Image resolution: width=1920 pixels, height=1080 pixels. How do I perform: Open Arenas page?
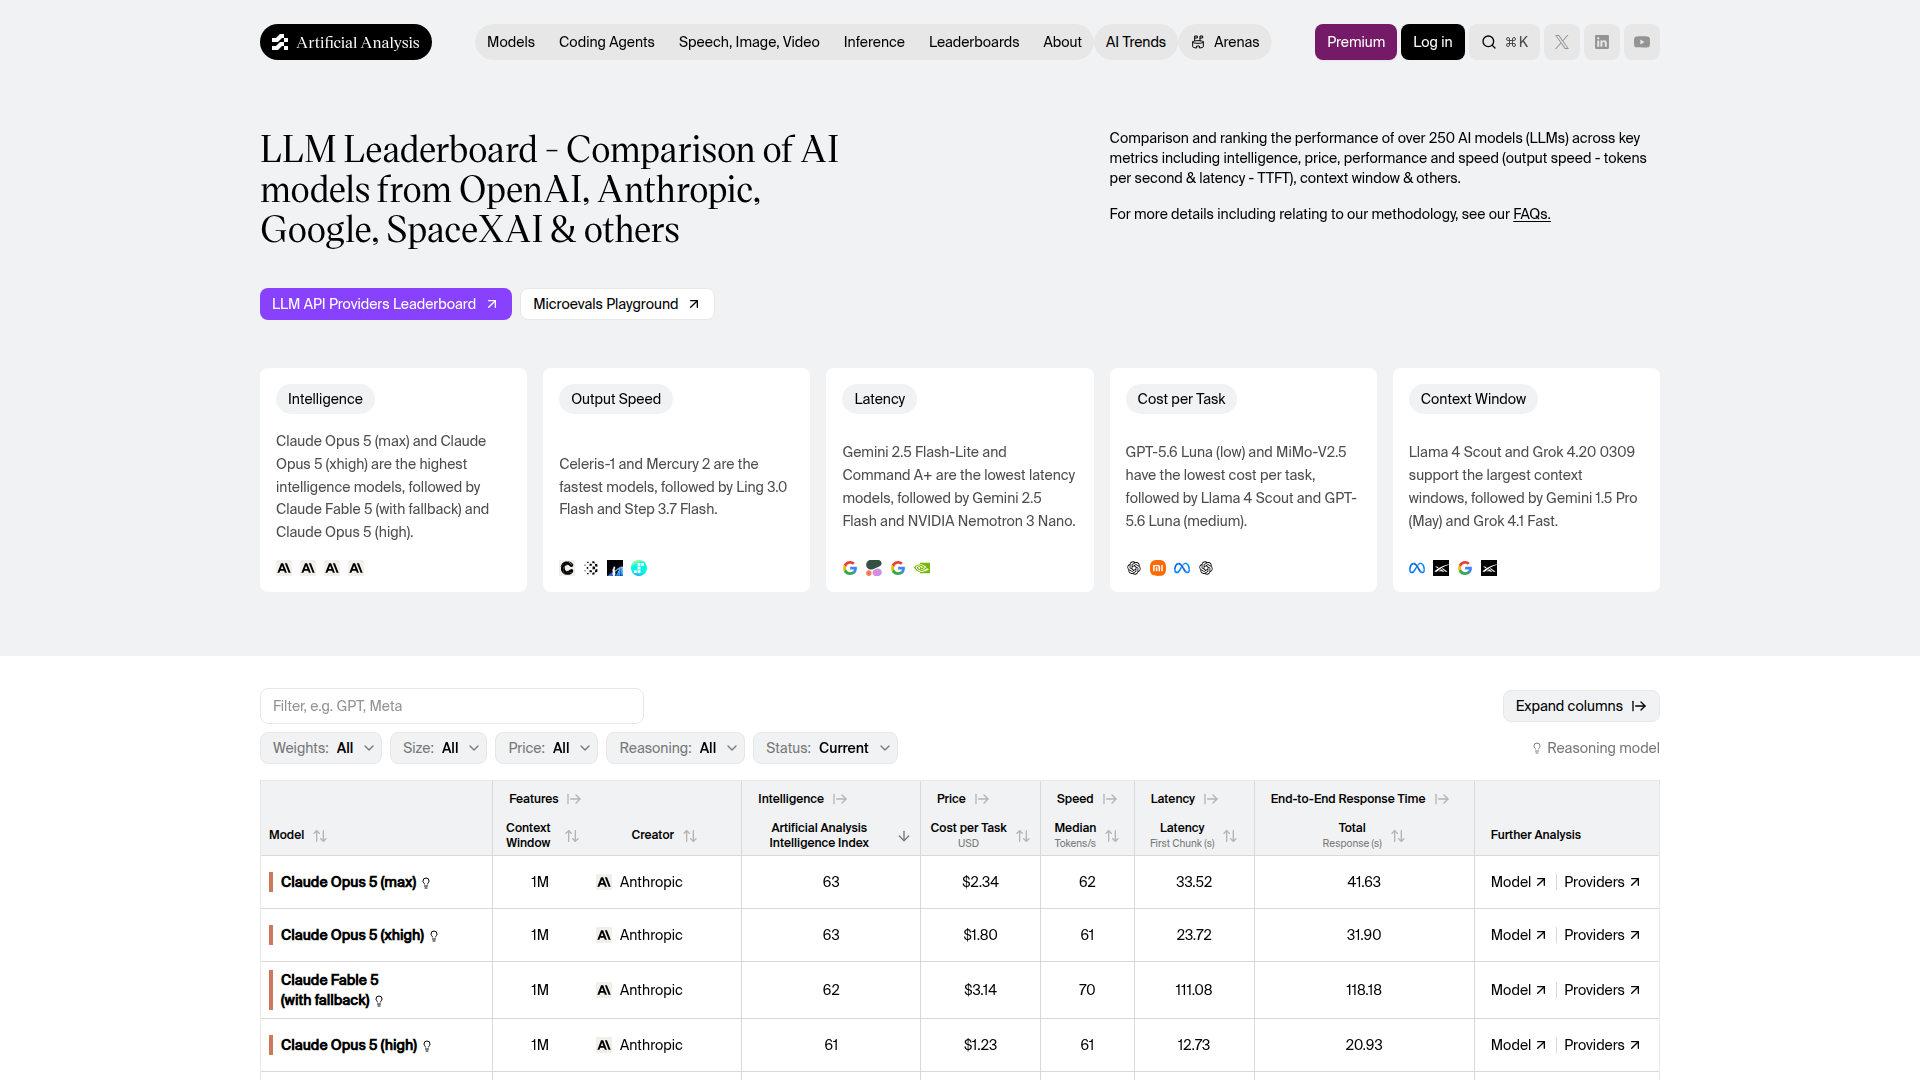point(1225,42)
